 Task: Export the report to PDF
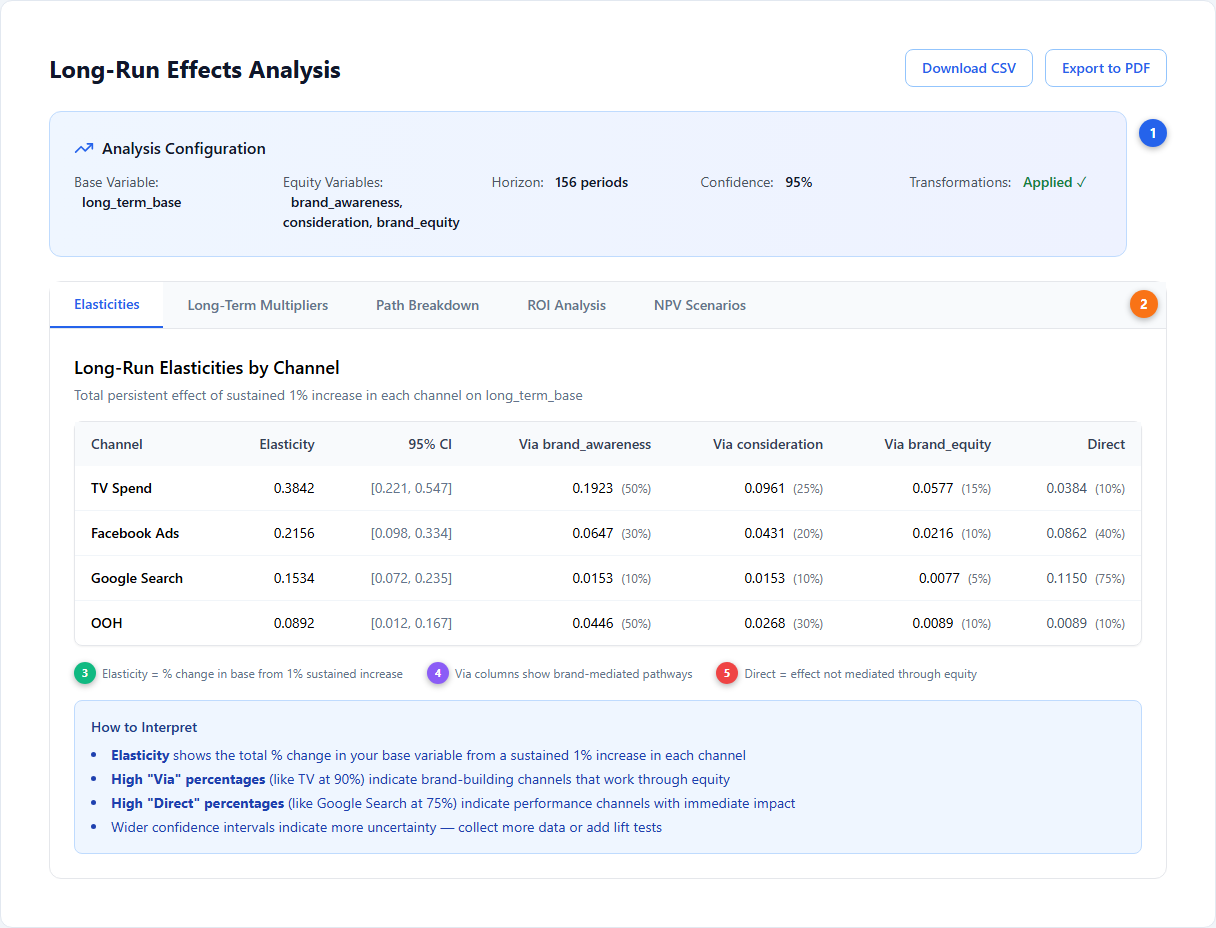point(1106,68)
